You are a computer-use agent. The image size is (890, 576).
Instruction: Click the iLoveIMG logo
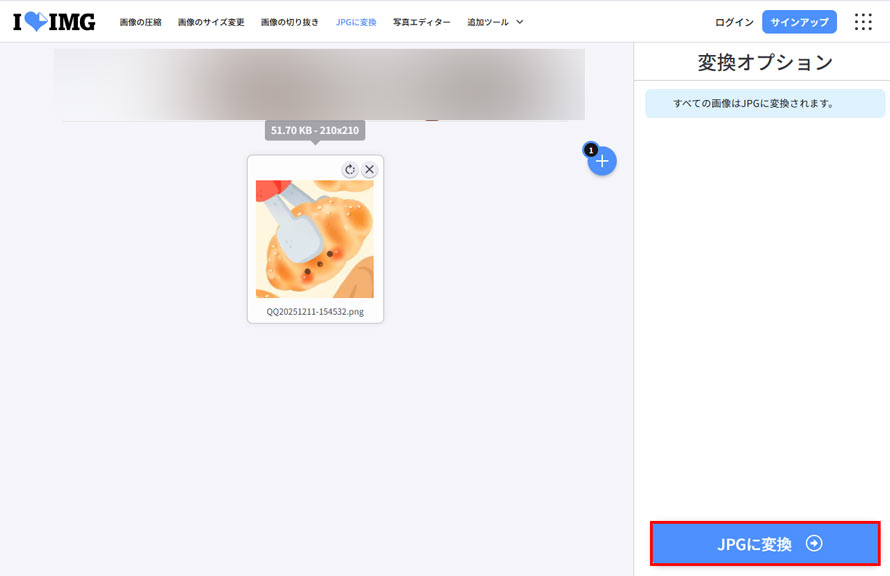pos(54,22)
